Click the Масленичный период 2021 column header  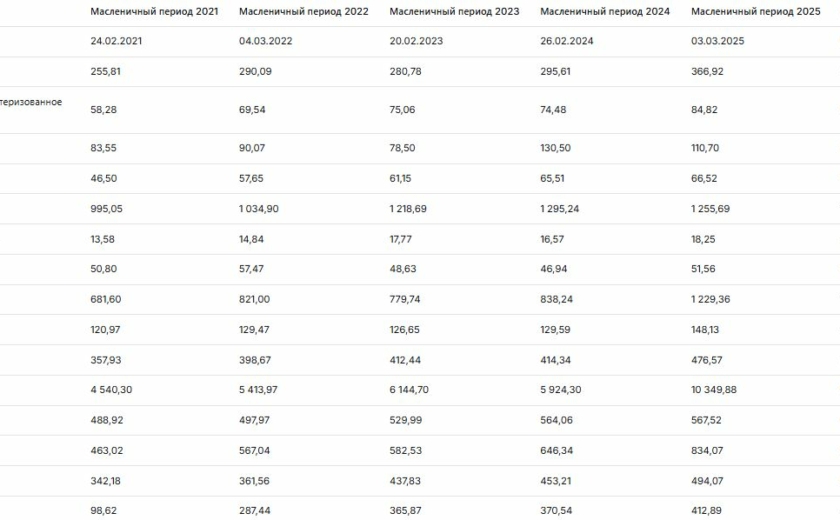click(153, 11)
